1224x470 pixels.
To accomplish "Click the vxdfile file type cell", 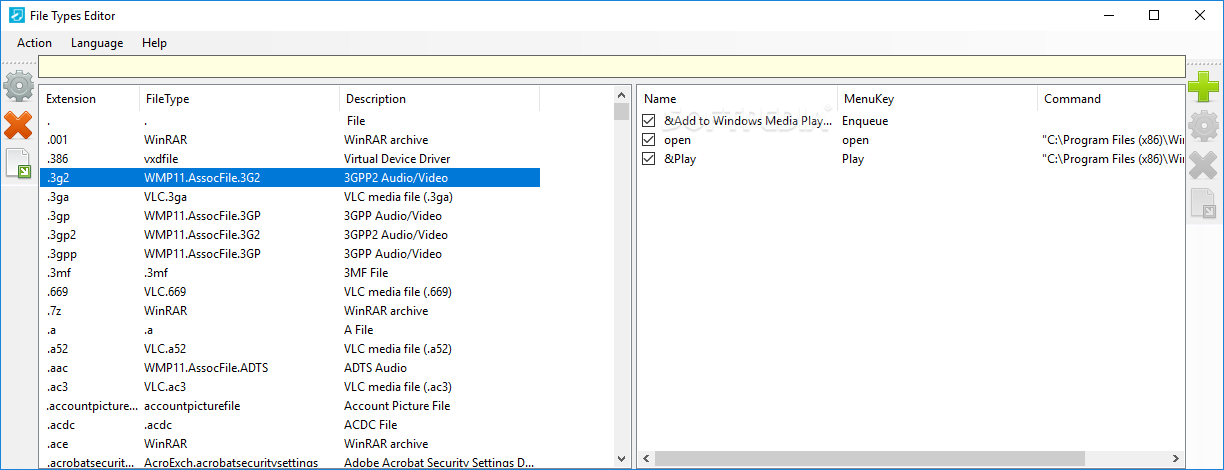I will pos(166,159).
